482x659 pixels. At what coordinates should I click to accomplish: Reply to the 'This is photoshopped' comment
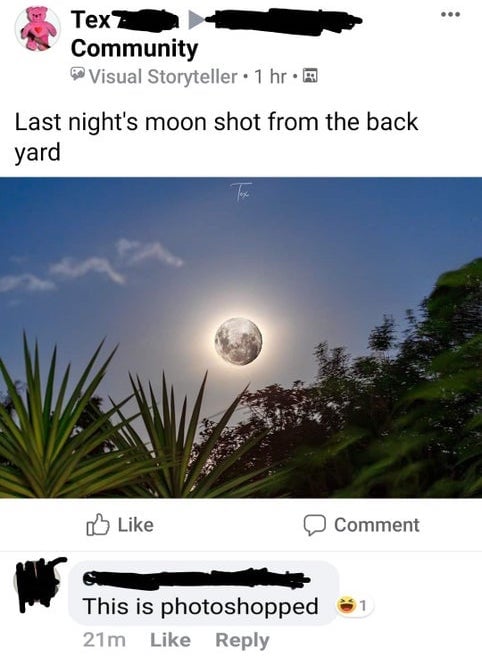click(x=242, y=641)
